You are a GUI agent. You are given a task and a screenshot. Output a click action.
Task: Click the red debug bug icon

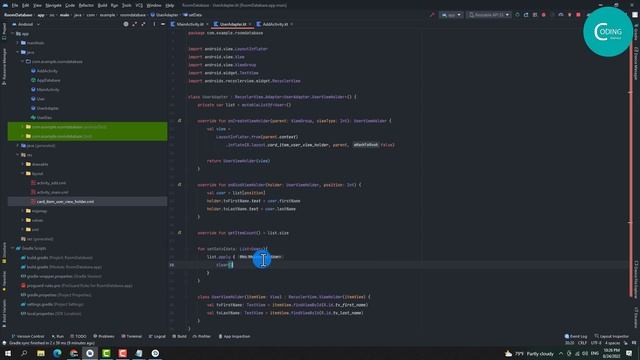(543, 15)
